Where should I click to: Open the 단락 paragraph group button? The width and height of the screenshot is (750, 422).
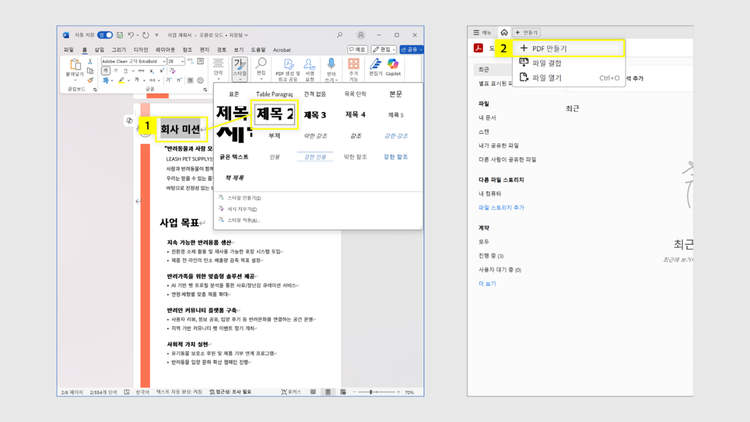(x=219, y=67)
